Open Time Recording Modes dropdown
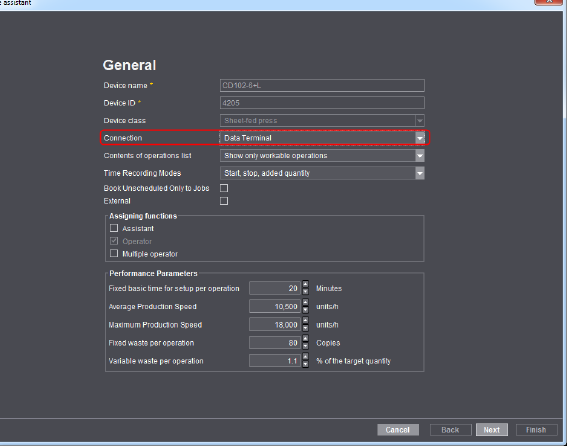Image resolution: width=569 pixels, height=448 pixels. [x=420, y=173]
